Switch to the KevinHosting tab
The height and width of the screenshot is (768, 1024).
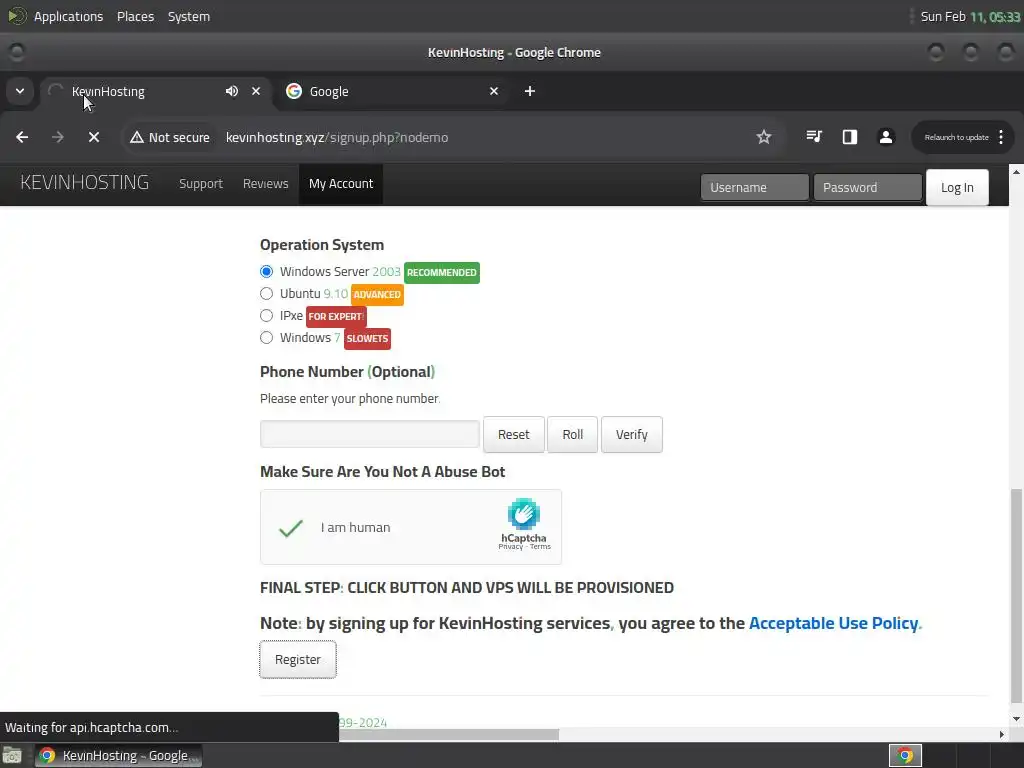point(155,91)
